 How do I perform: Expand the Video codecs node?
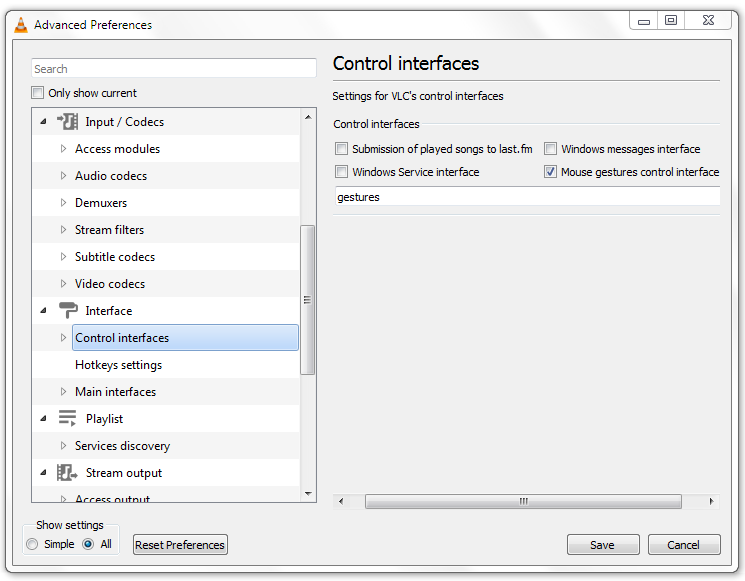(63, 284)
